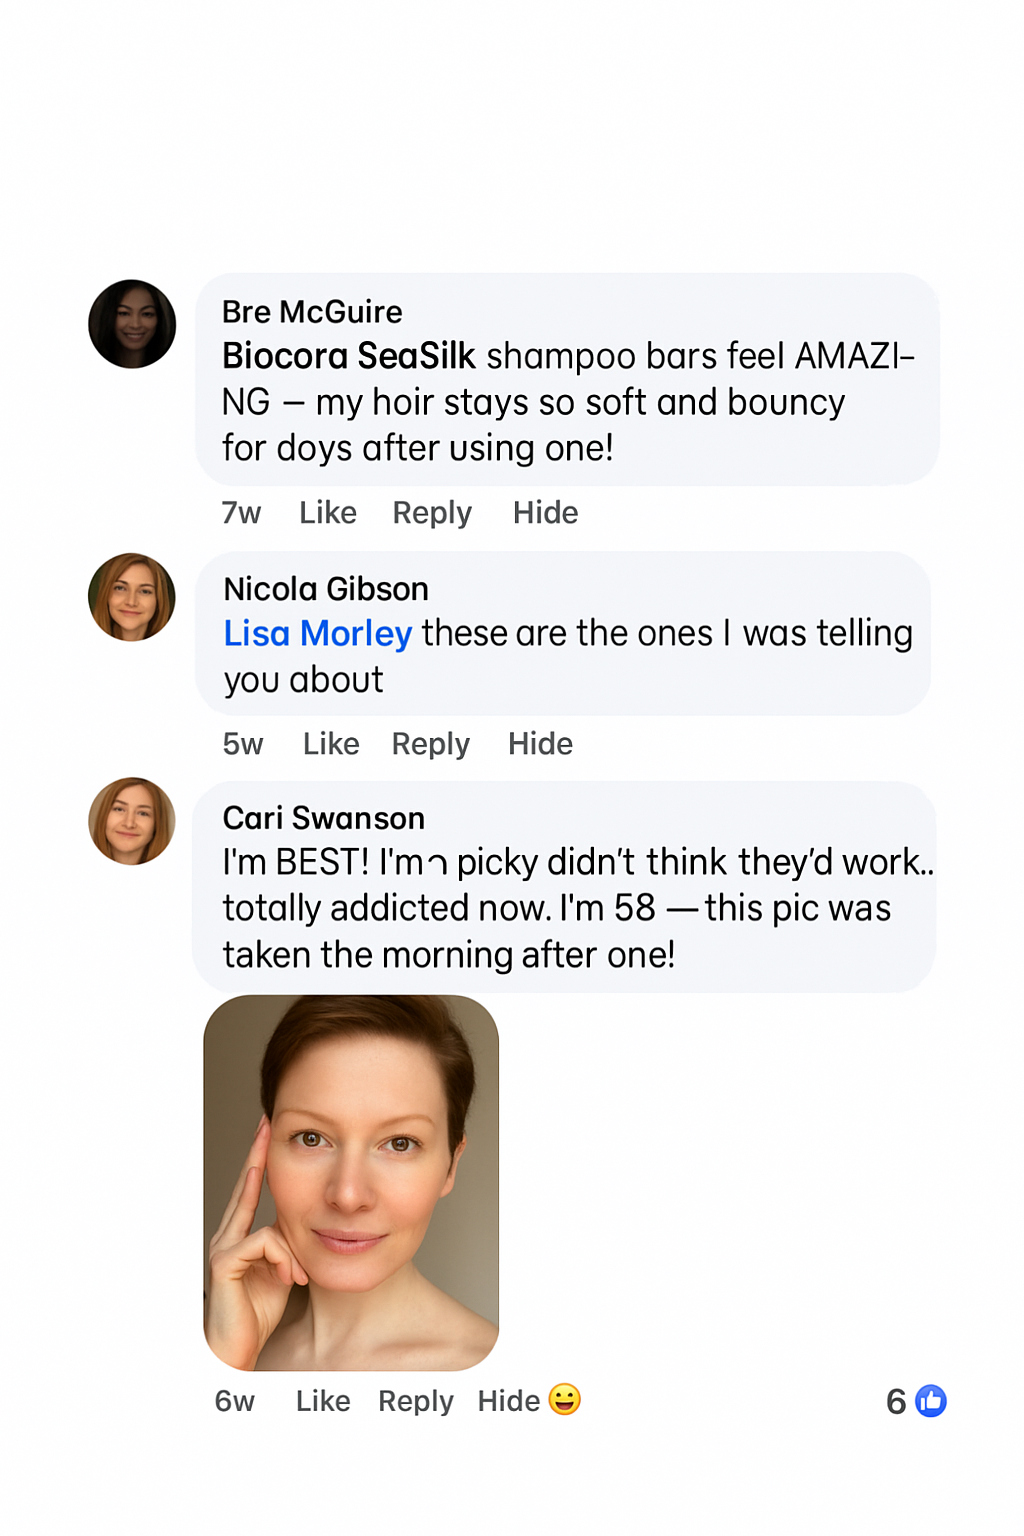The width and height of the screenshot is (1024, 1536).
Task: Hide Cari Swanson's comment
Action: click(508, 1401)
